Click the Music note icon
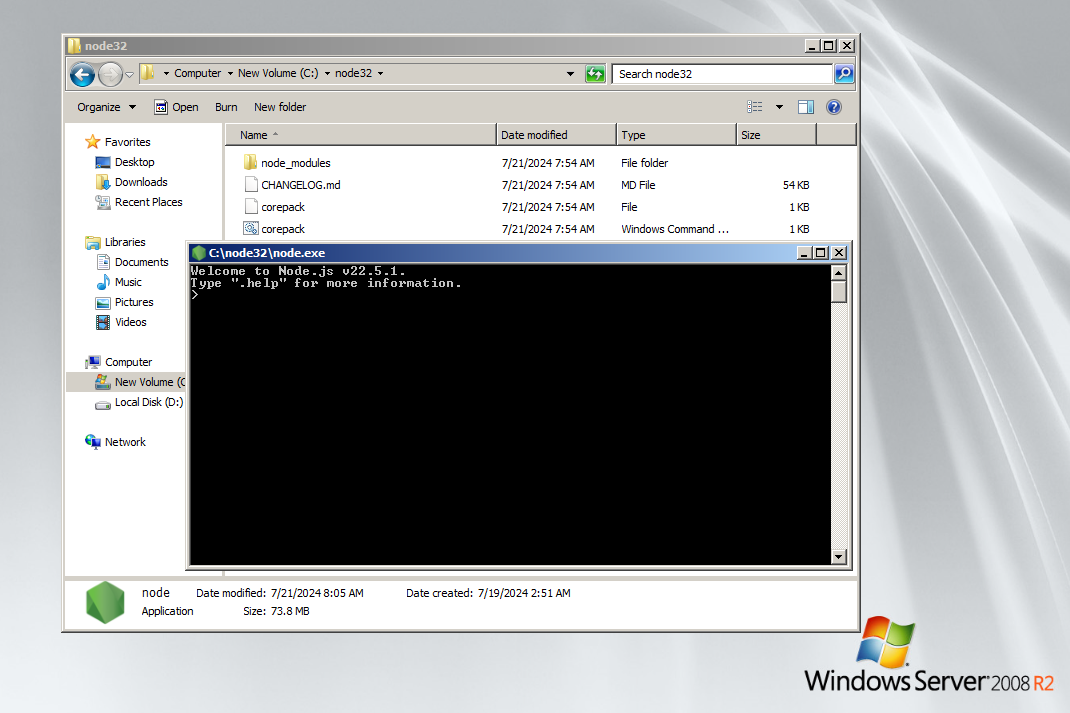The width and height of the screenshot is (1070, 713). (x=103, y=282)
